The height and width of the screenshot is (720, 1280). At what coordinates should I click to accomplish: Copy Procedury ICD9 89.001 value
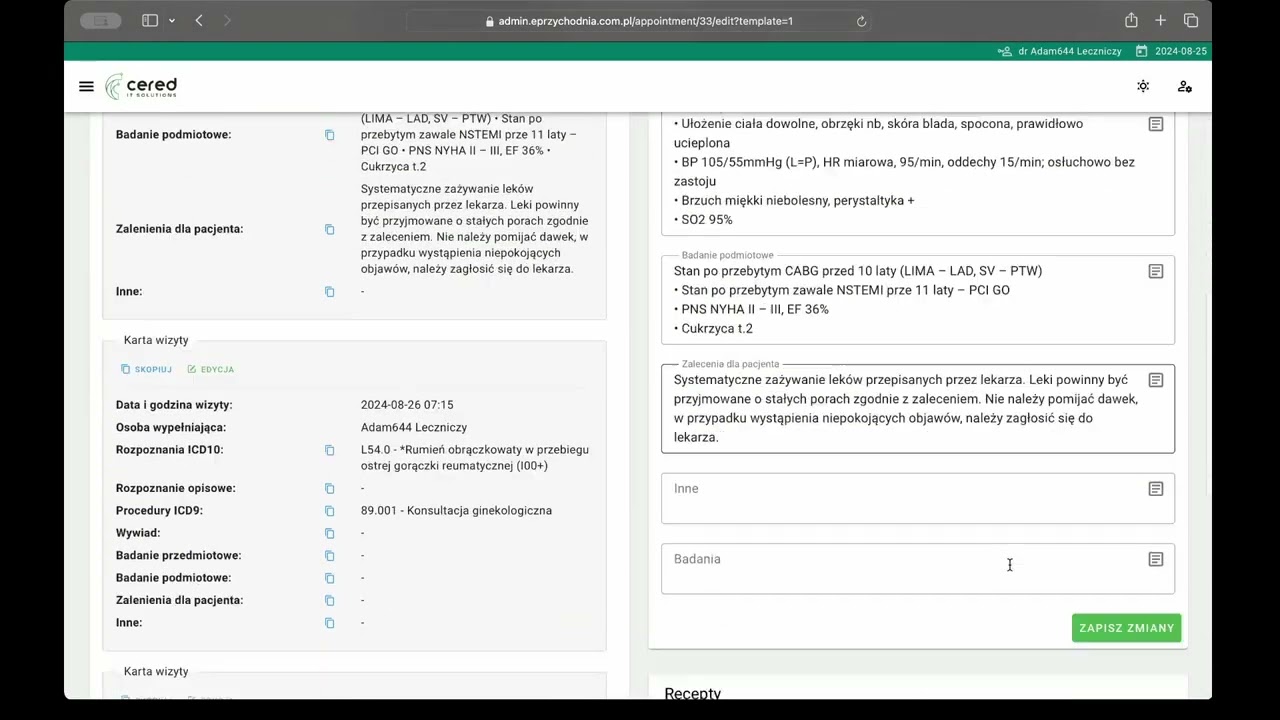point(329,511)
